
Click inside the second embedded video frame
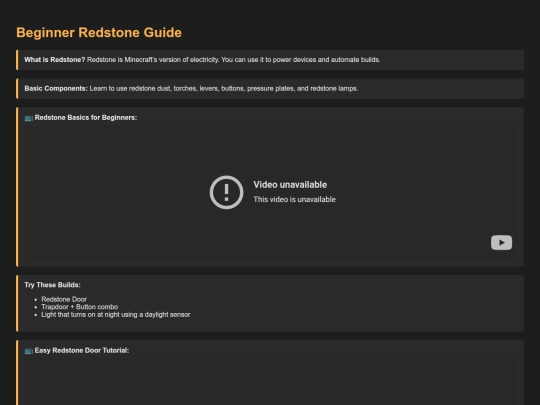(x=270, y=382)
